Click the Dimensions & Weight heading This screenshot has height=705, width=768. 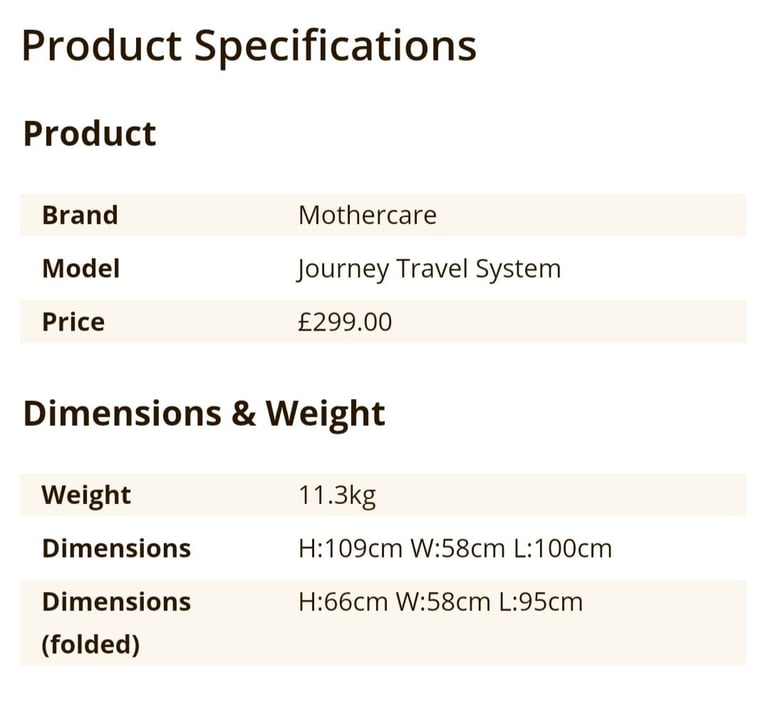point(204,415)
